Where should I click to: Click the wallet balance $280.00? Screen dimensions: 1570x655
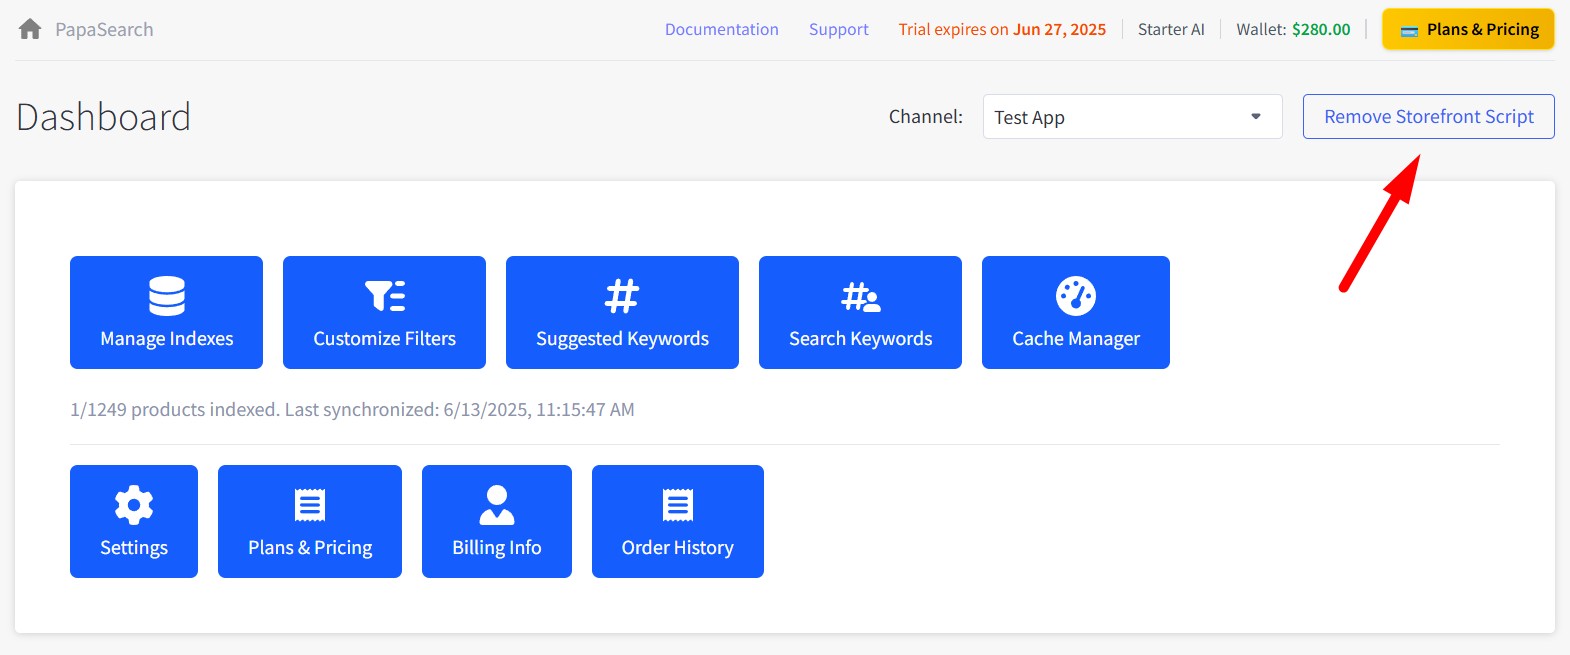click(x=1321, y=30)
